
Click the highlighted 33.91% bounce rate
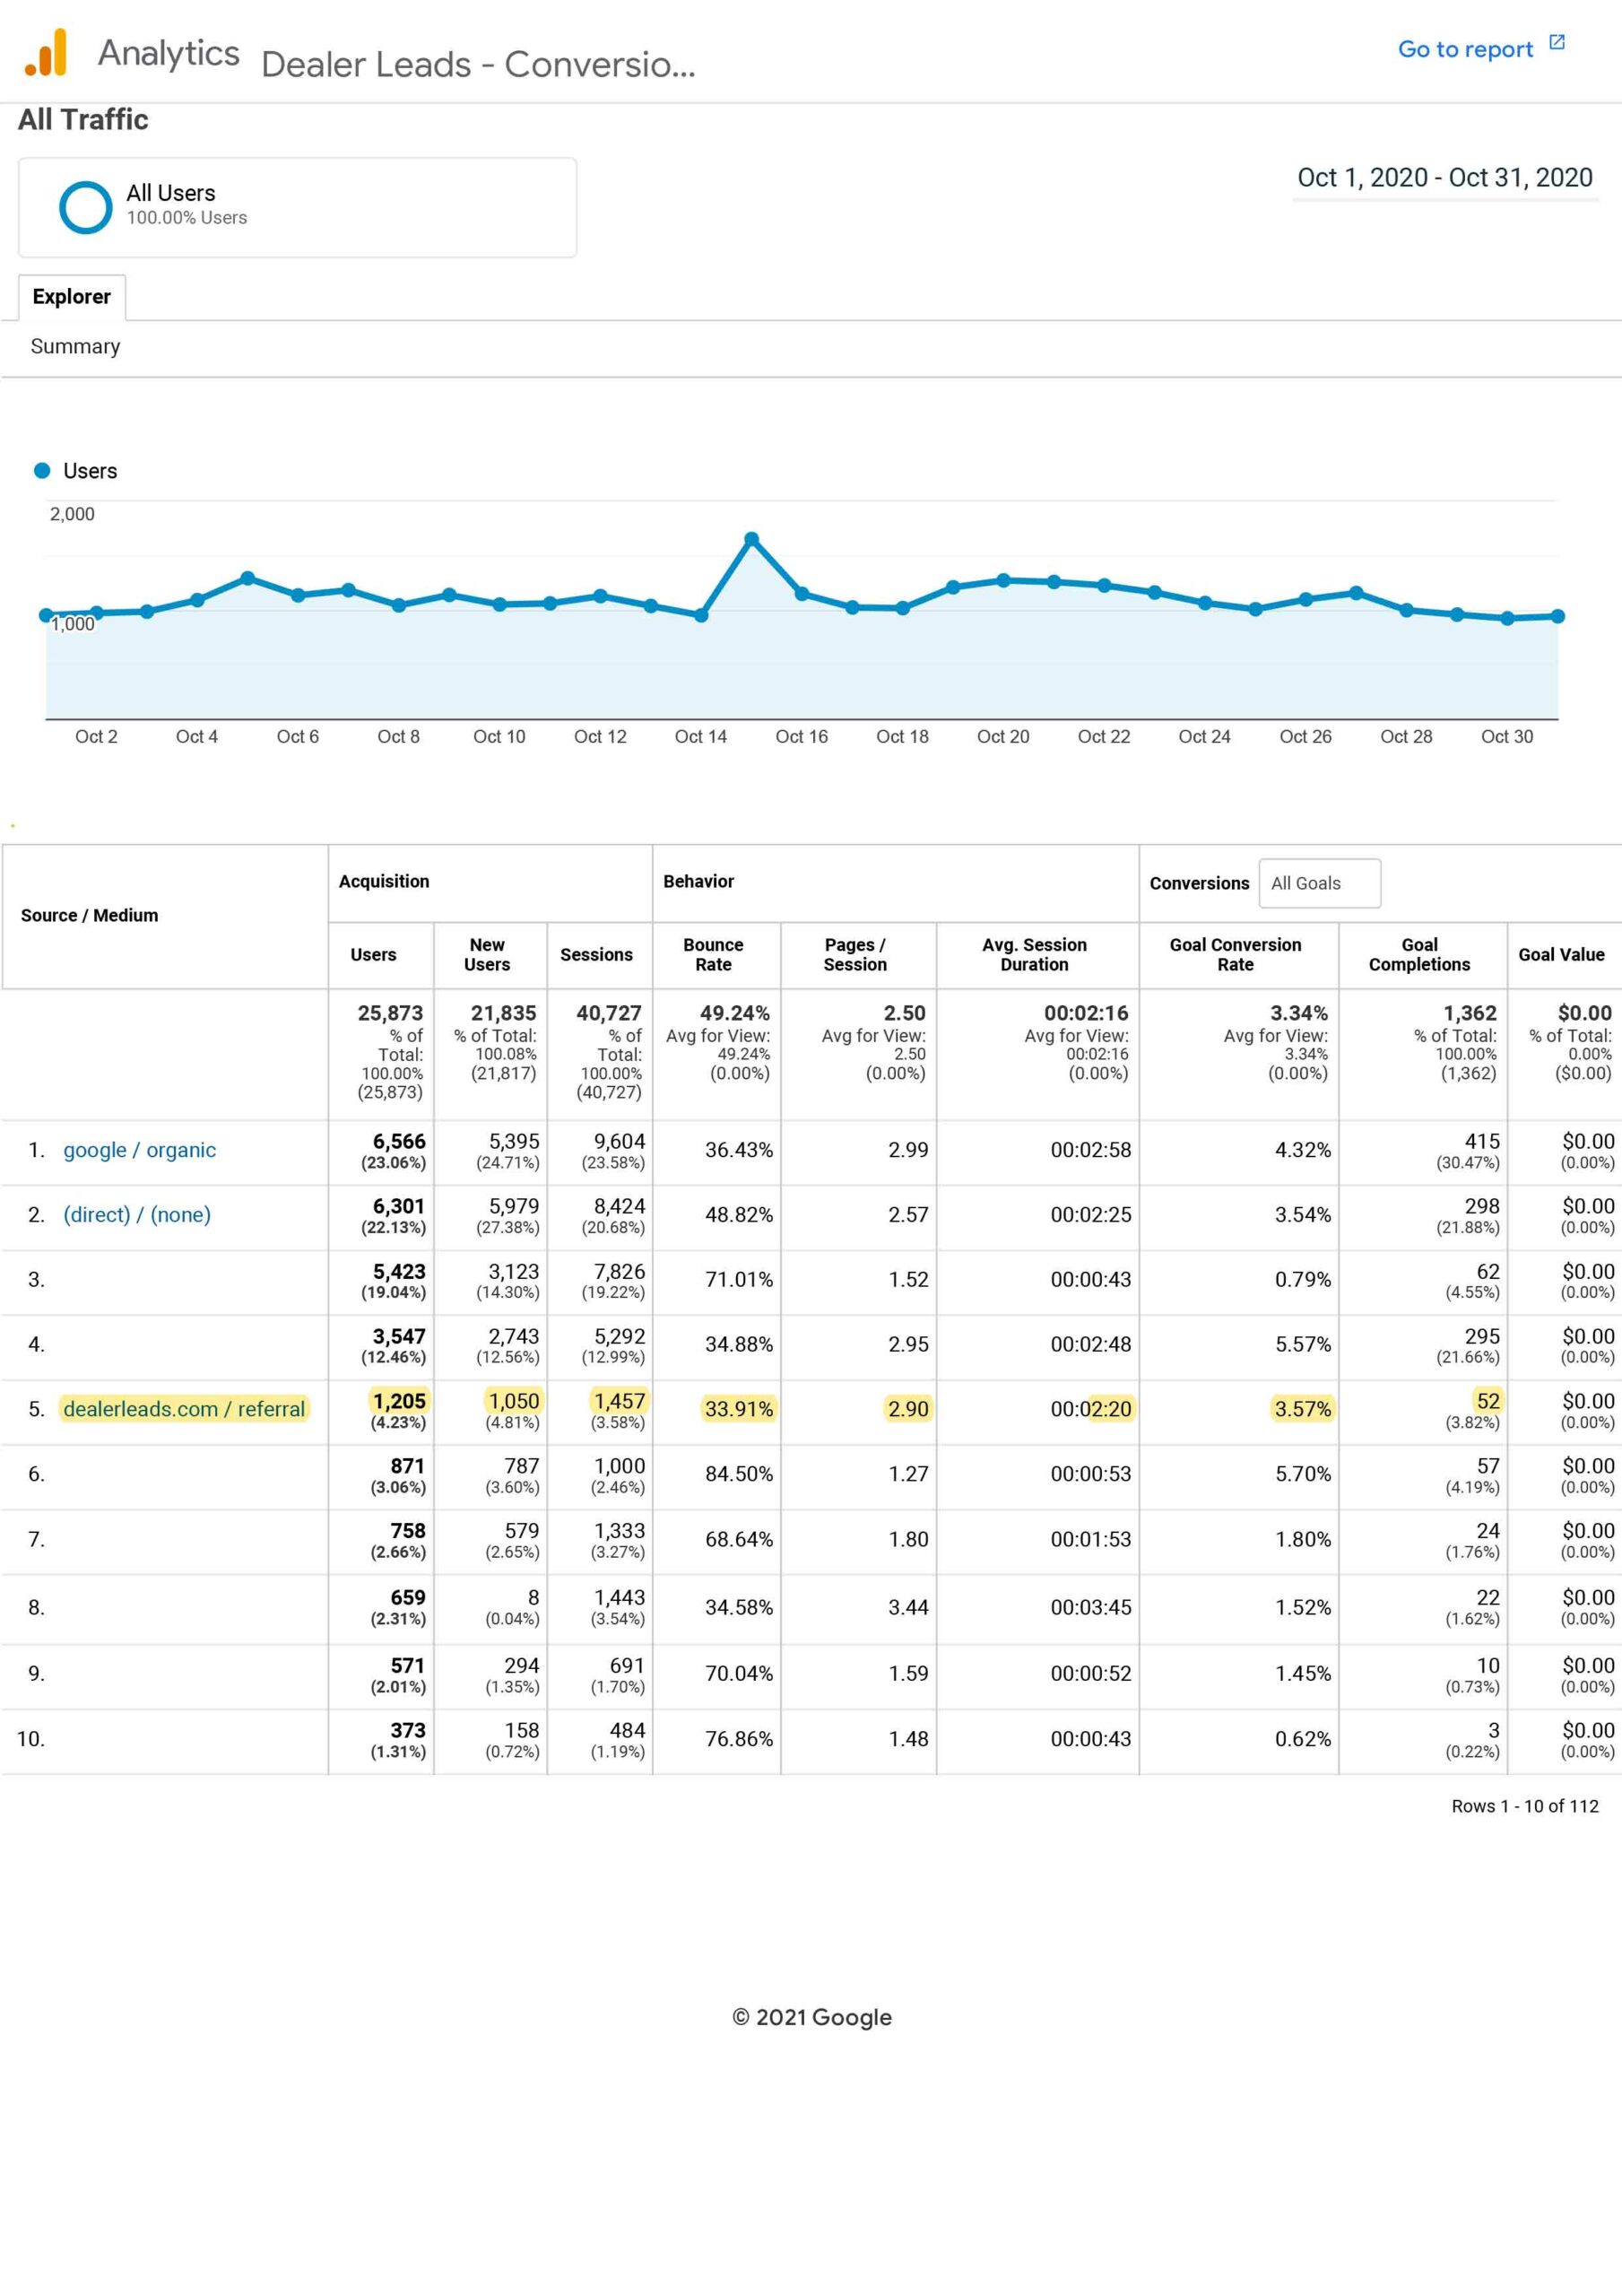[738, 1409]
